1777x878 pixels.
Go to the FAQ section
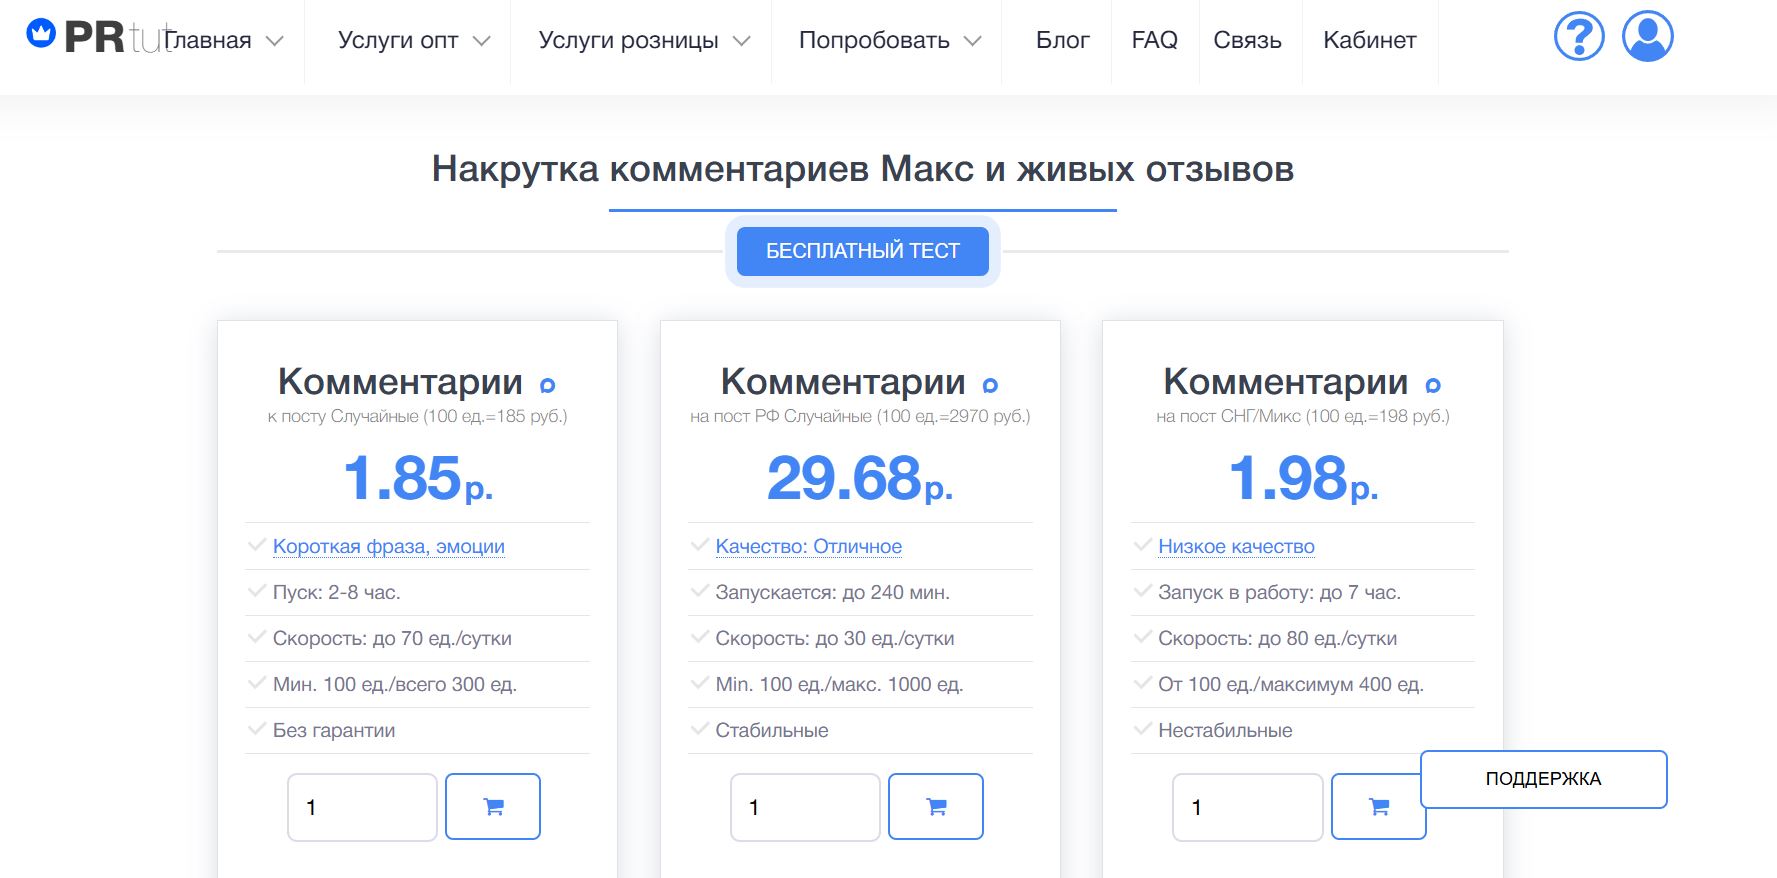(1154, 41)
